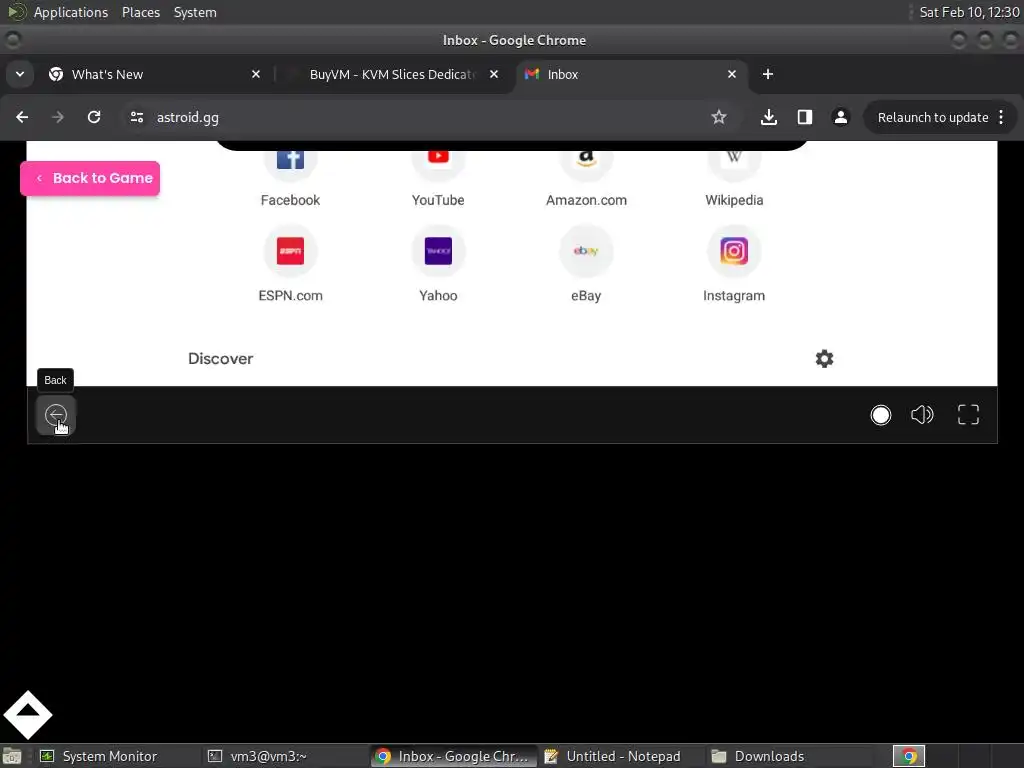Click the Chrome icon at taskbar right

(x=909, y=756)
